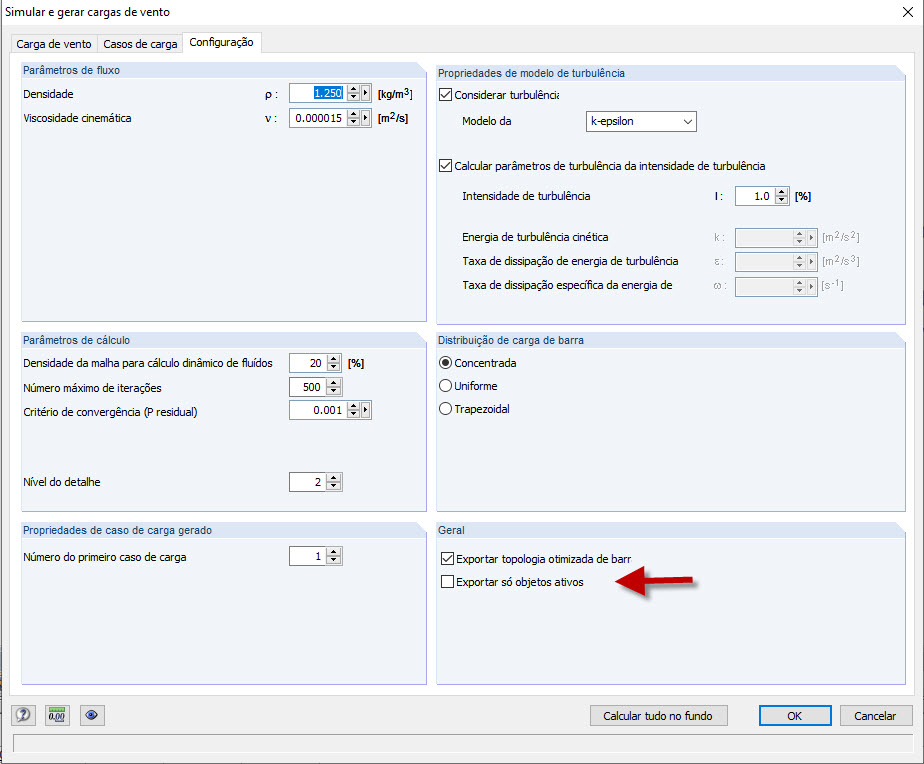Select the Trapezoidal load distribution

tap(446, 409)
